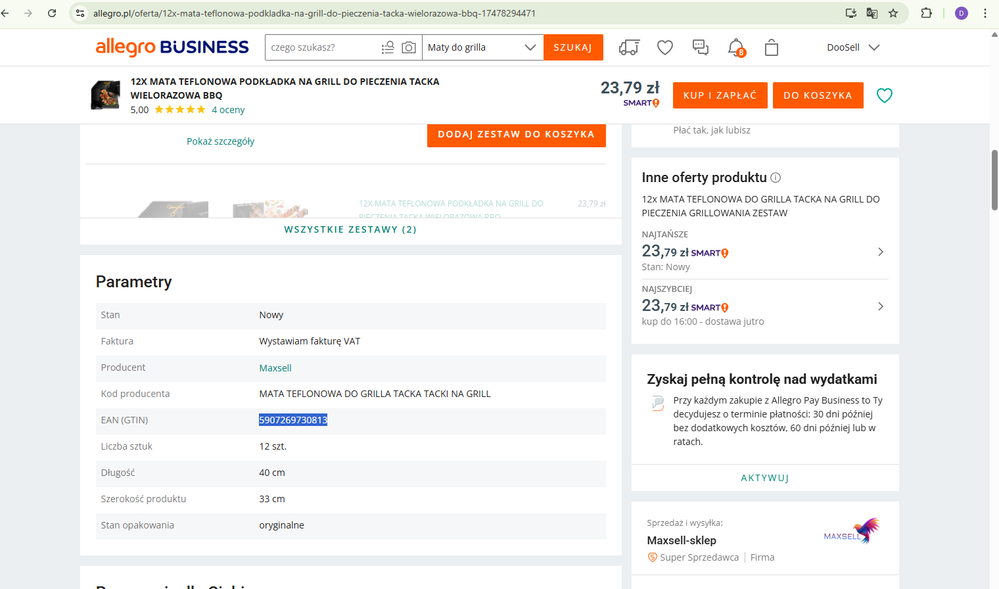The width and height of the screenshot is (999, 589).
Task: Expand the Najtańsze offer chevron
Action: point(880,252)
